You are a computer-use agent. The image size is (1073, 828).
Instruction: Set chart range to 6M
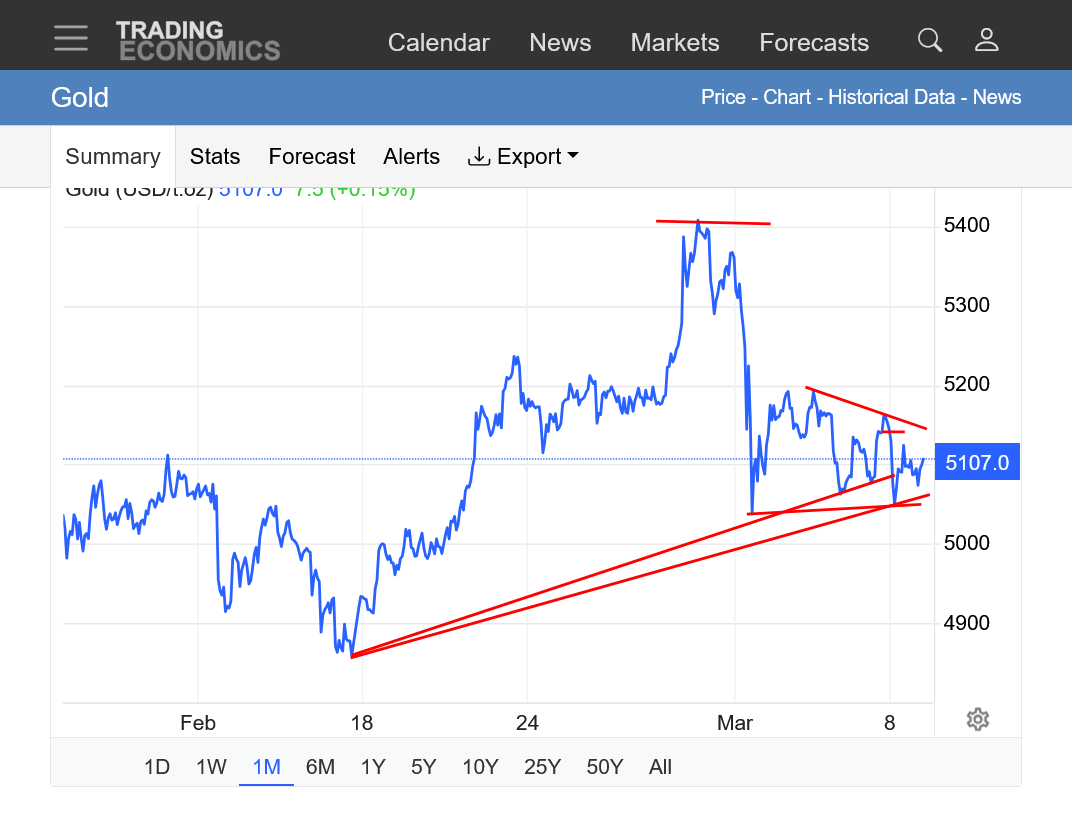pos(320,767)
